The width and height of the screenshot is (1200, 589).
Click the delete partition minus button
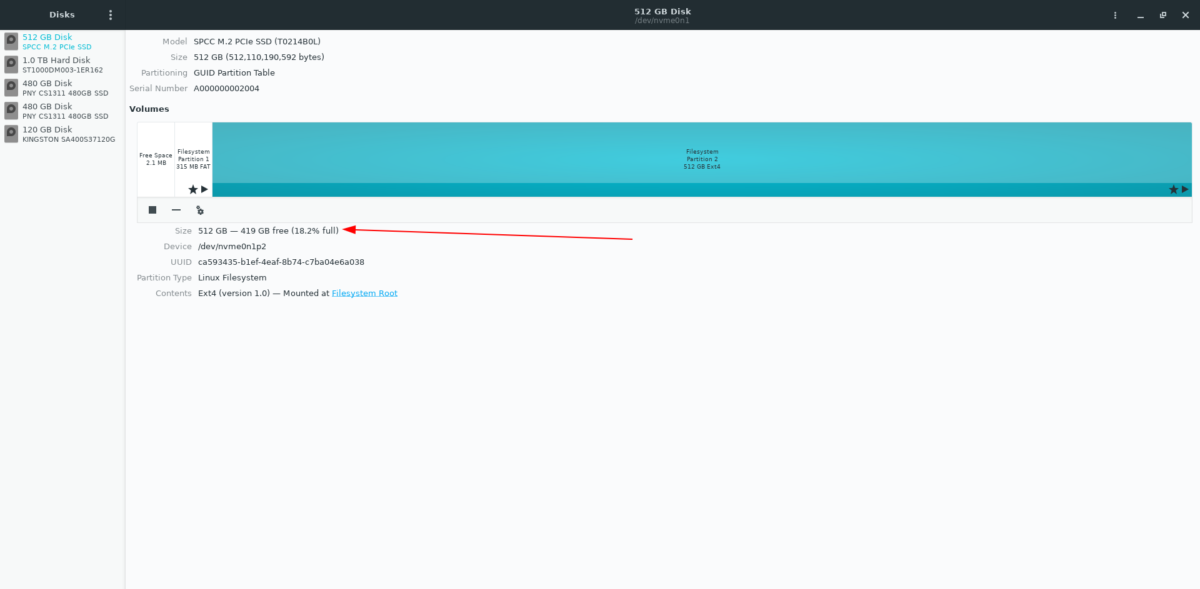[x=176, y=210]
